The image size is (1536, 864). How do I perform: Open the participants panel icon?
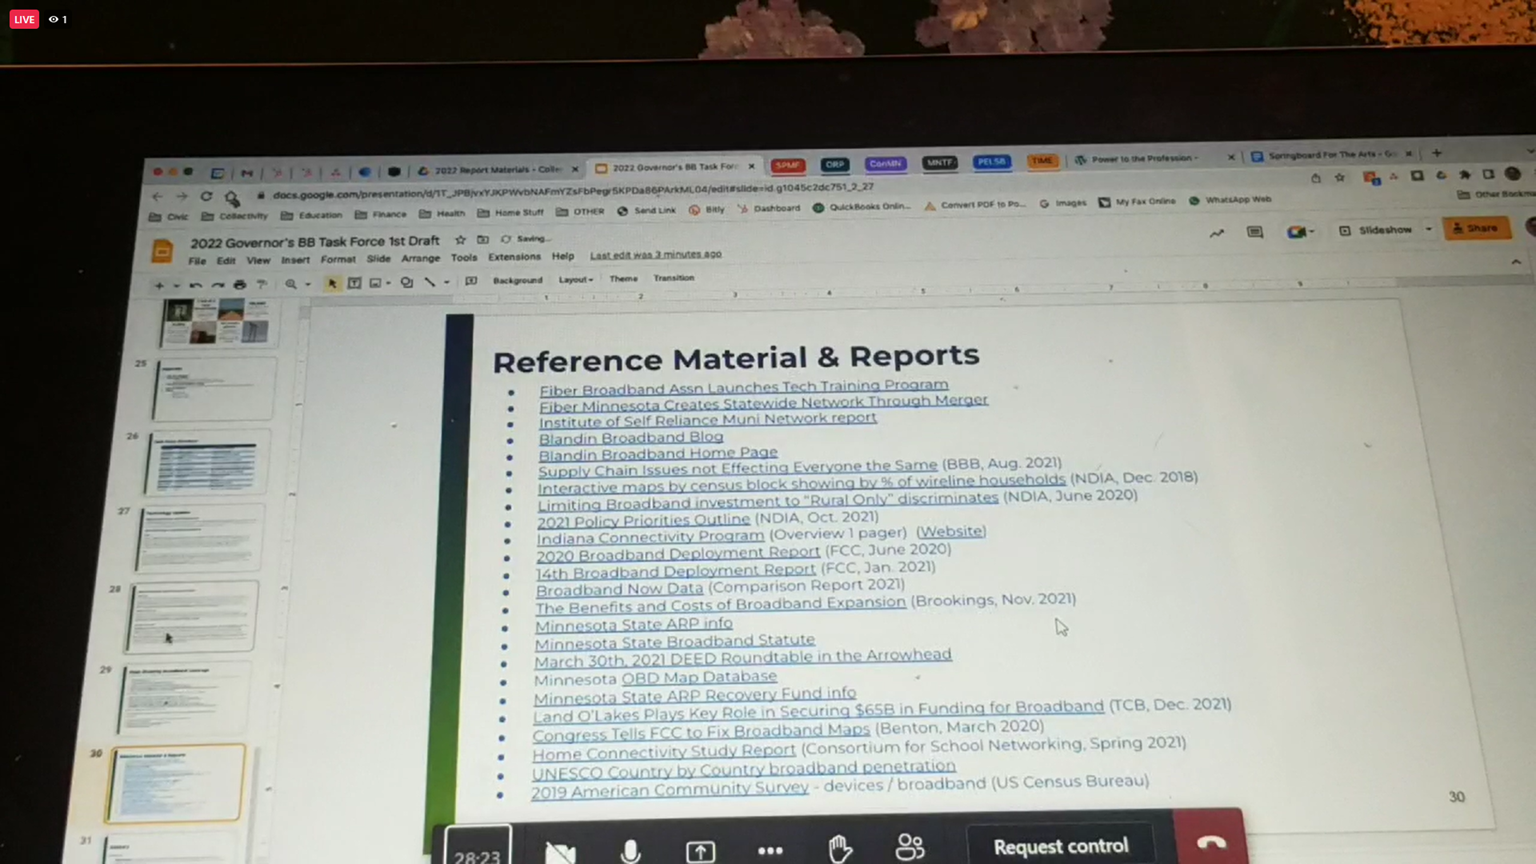click(910, 847)
